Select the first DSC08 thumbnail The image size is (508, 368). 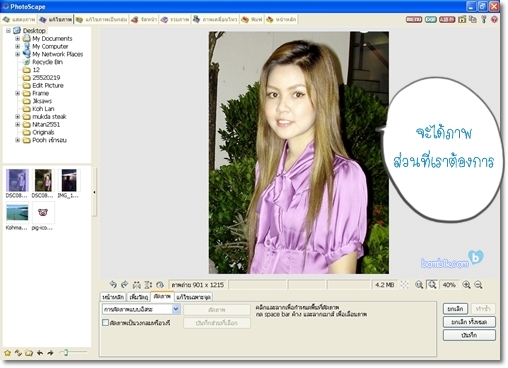[x=17, y=183]
